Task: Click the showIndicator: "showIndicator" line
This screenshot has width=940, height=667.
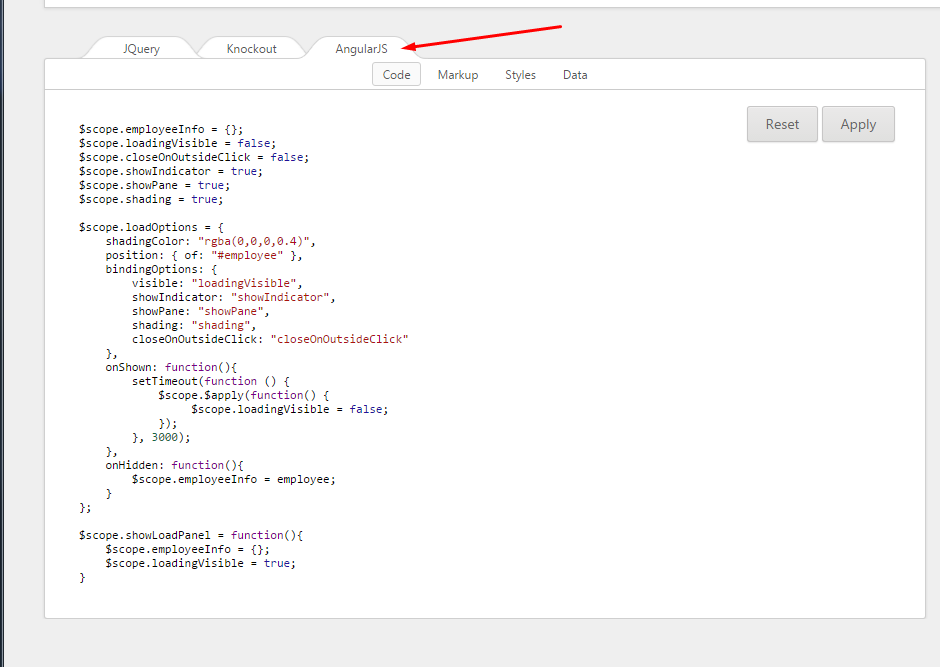Action: (234, 297)
